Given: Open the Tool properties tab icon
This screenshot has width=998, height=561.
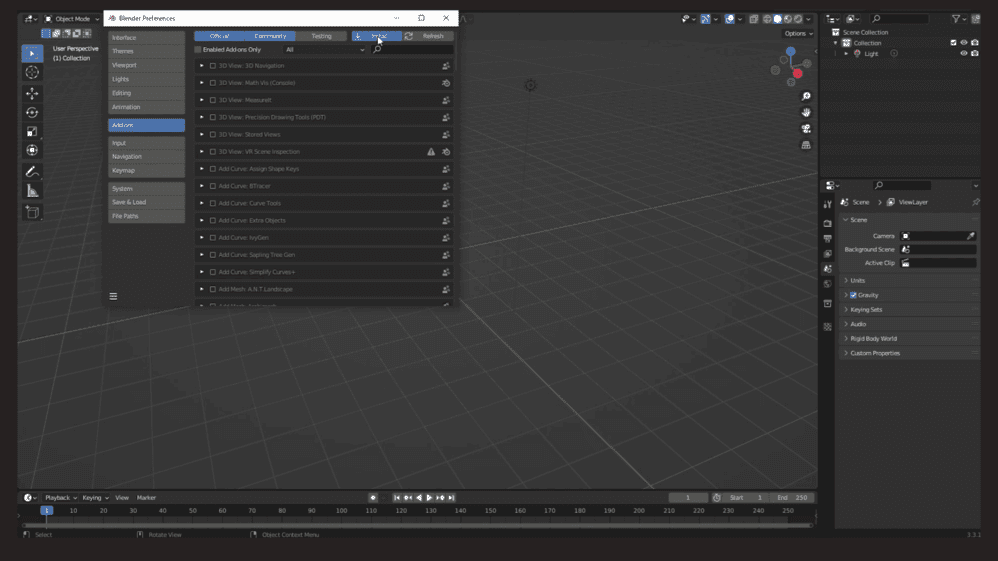Looking at the screenshot, I should coord(827,205).
